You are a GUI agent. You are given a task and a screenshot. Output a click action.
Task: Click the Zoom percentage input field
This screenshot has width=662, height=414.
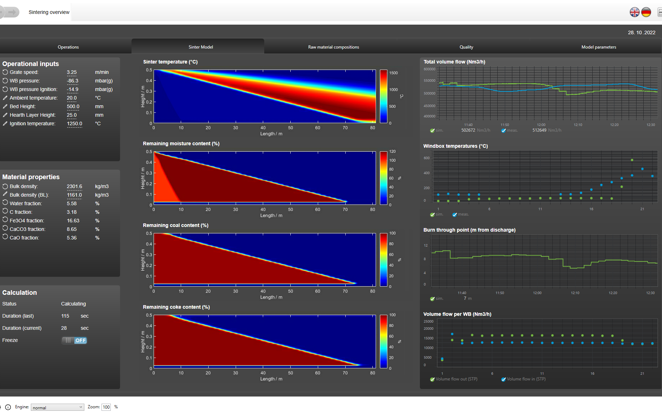pyautogui.click(x=106, y=407)
